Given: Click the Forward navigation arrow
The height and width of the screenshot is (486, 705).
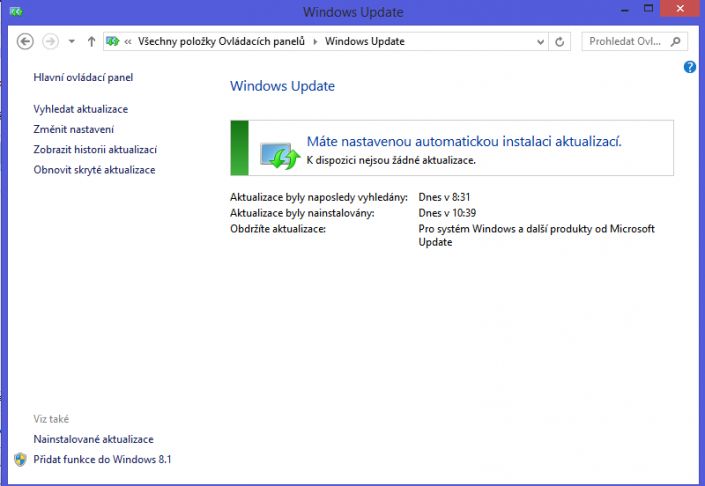Looking at the screenshot, I should pos(50,41).
